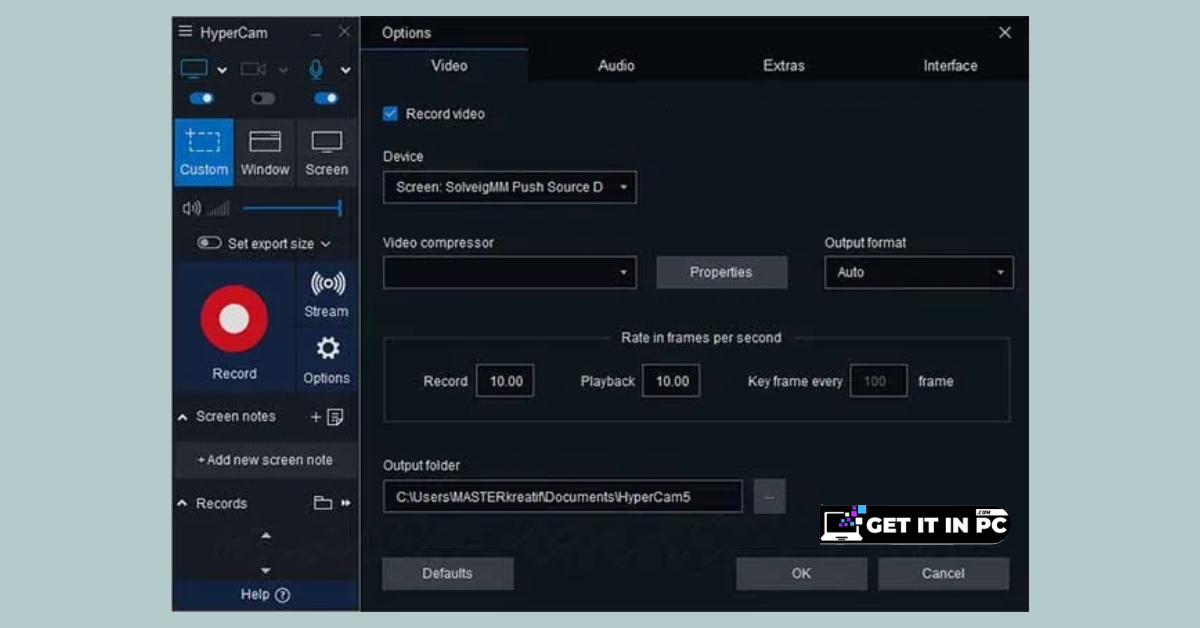The height and width of the screenshot is (628, 1200).
Task: Select Window capture mode
Action: click(265, 152)
